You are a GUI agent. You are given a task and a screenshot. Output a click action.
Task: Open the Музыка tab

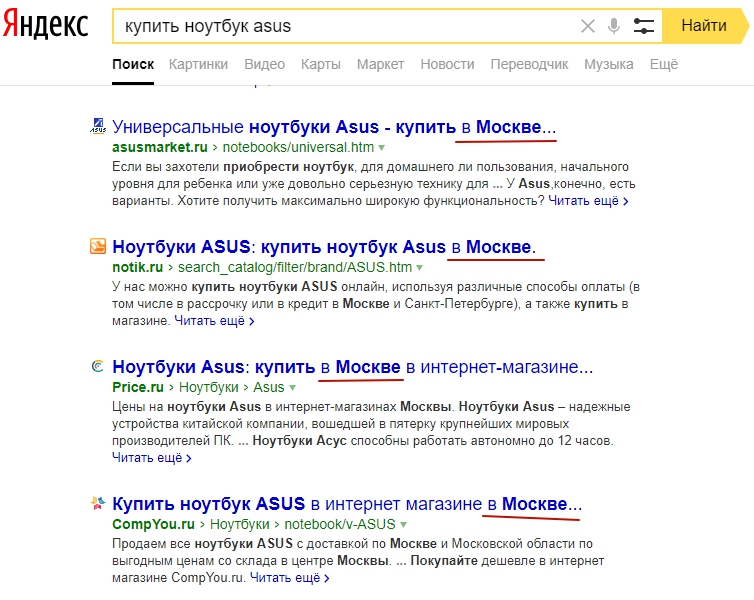[x=609, y=64]
